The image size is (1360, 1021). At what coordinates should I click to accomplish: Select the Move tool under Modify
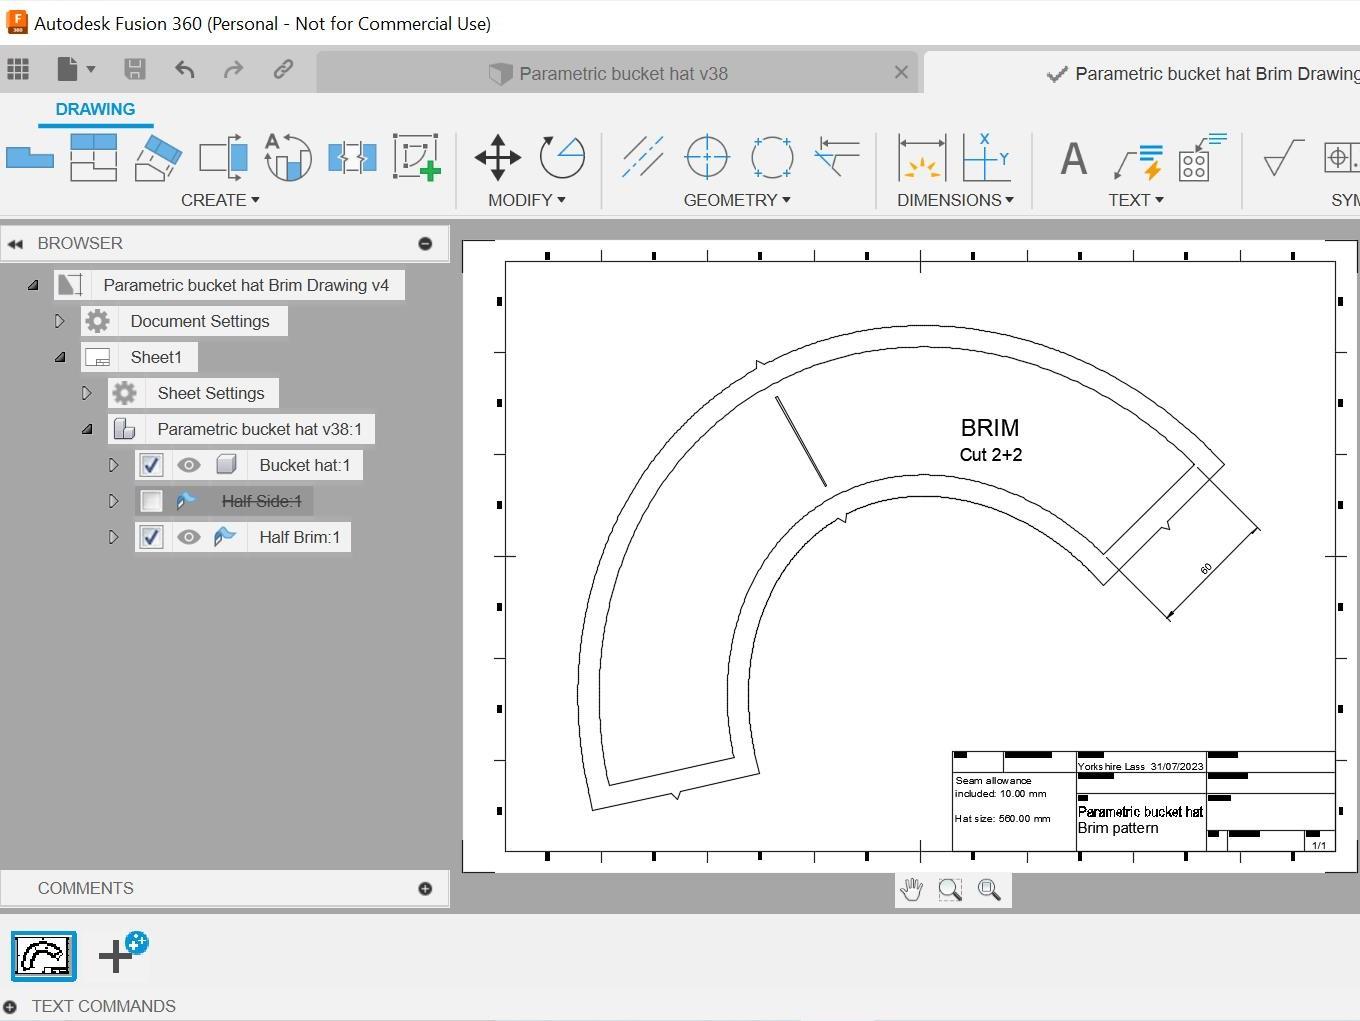tap(497, 157)
